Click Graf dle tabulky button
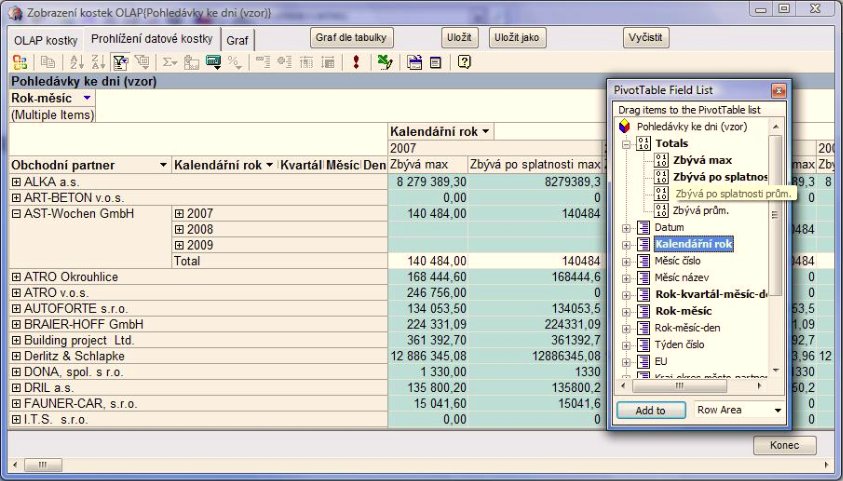The height and width of the screenshot is (481, 843). pyautogui.click(x=352, y=38)
